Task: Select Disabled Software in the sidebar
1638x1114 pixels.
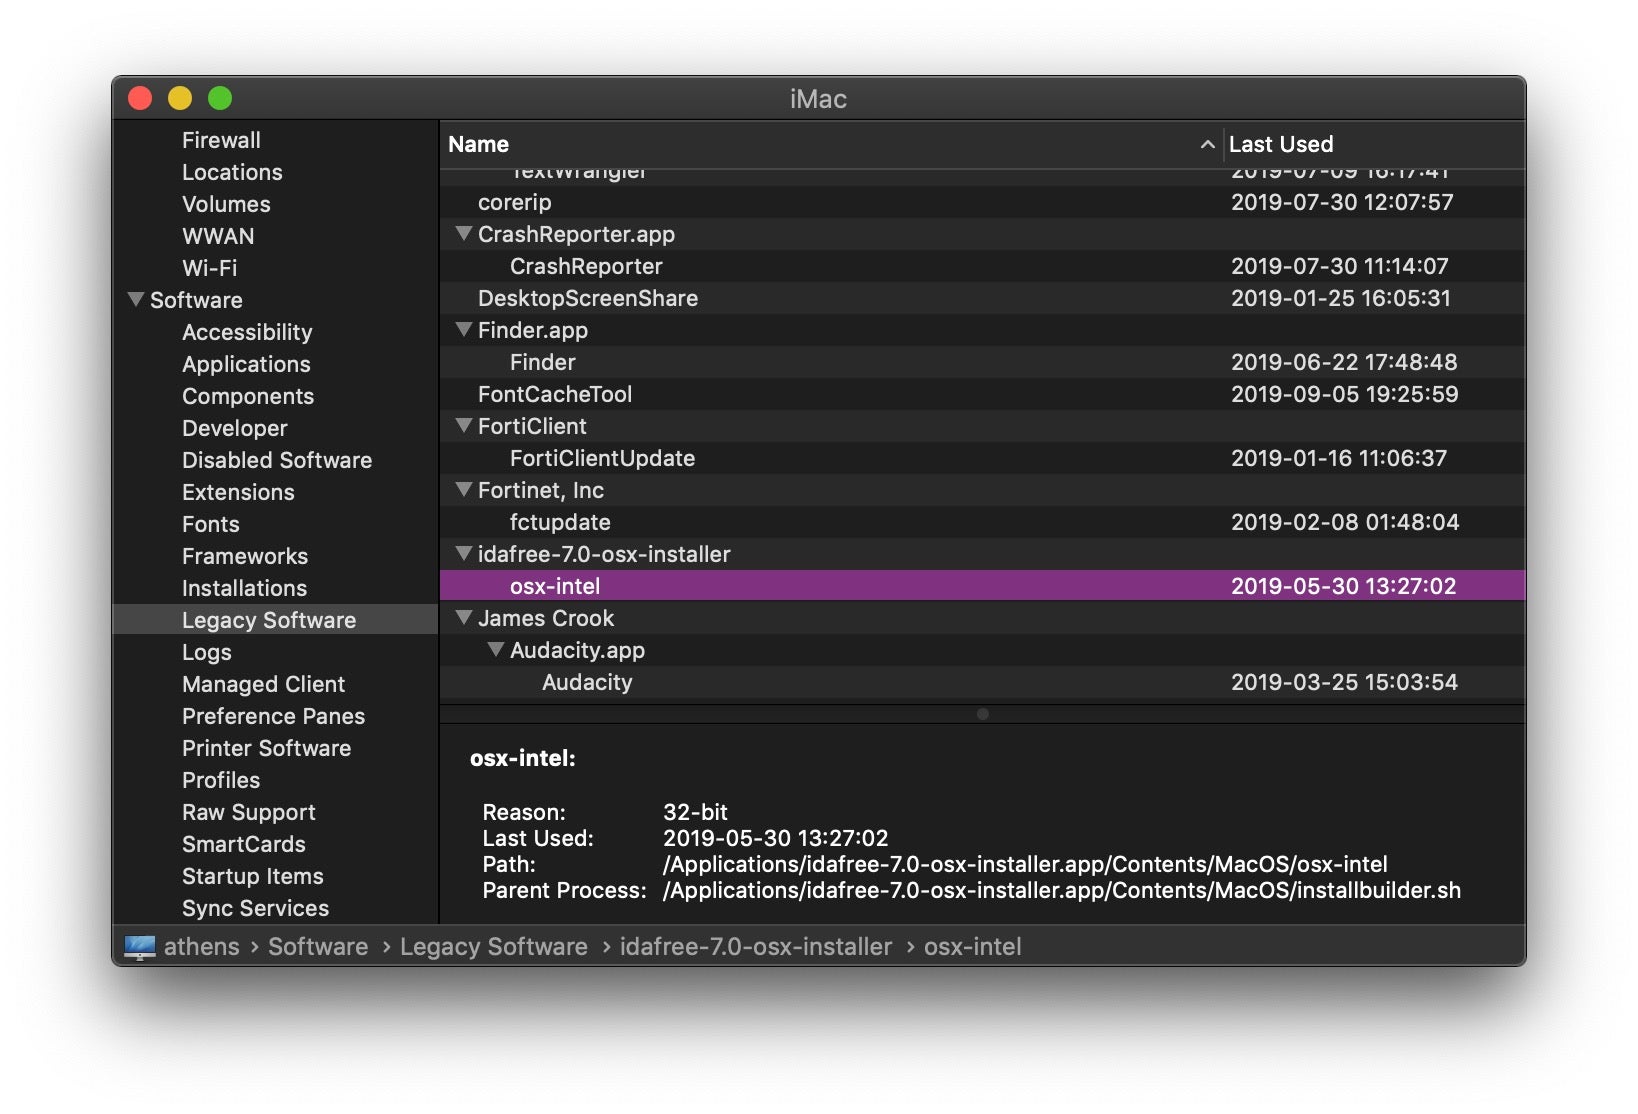Action: click(276, 460)
